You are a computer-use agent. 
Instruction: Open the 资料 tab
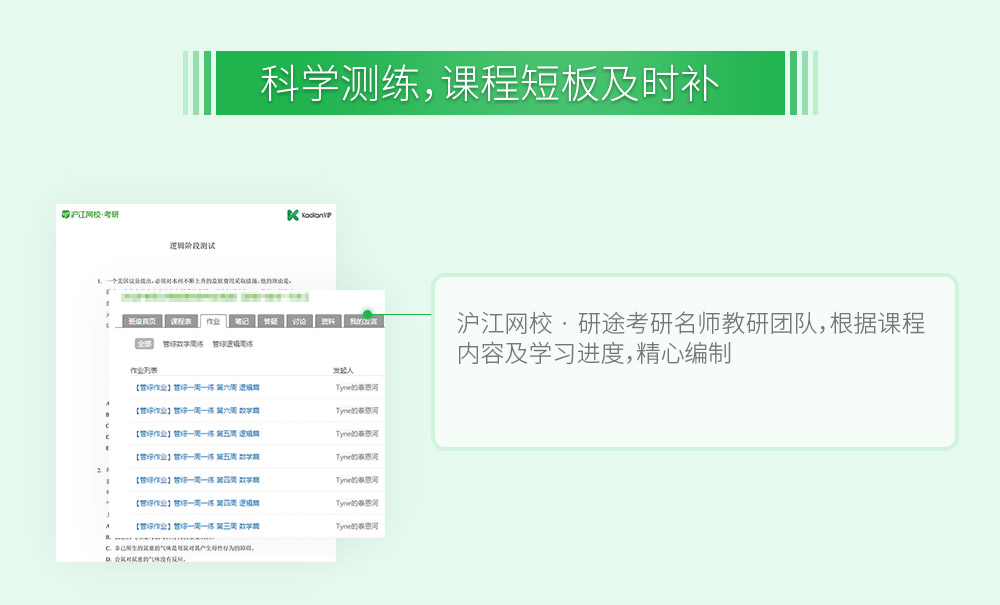[x=328, y=321]
